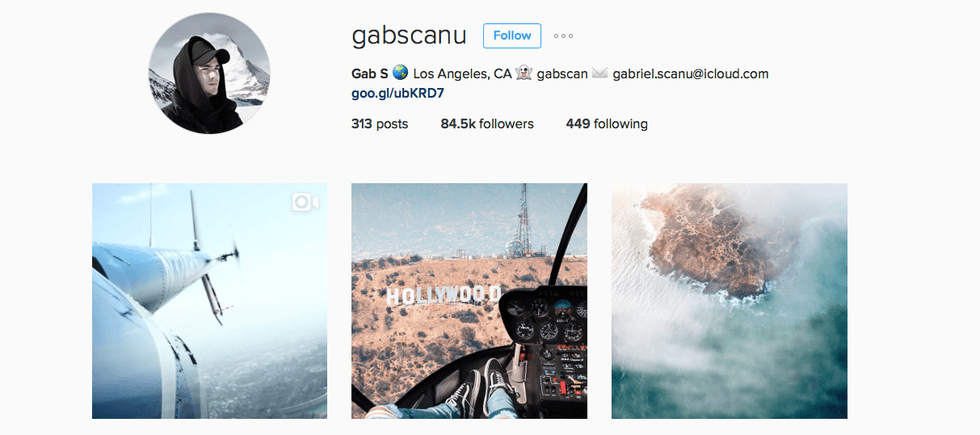Click the gabriel.scanu@icloud.com email text
Image resolution: width=980 pixels, height=435 pixels.
tap(690, 74)
